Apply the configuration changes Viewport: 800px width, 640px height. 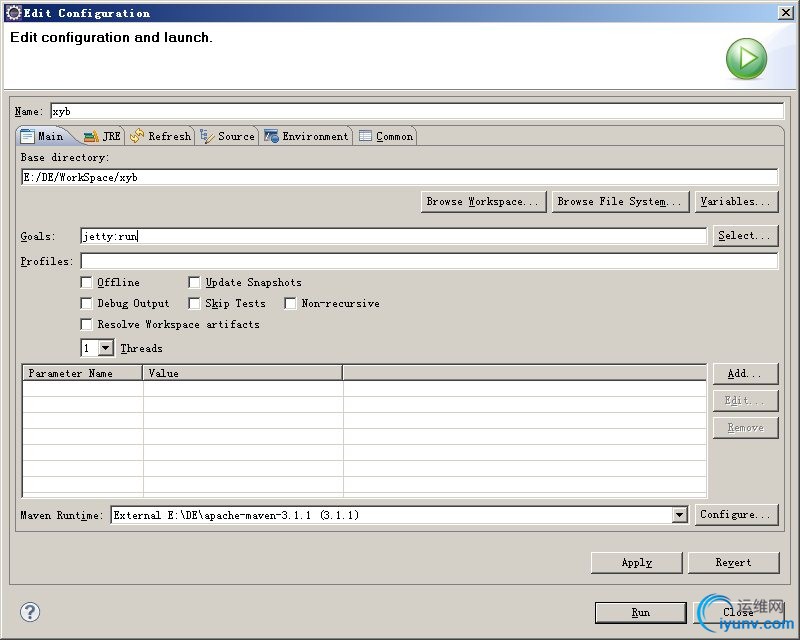636,562
